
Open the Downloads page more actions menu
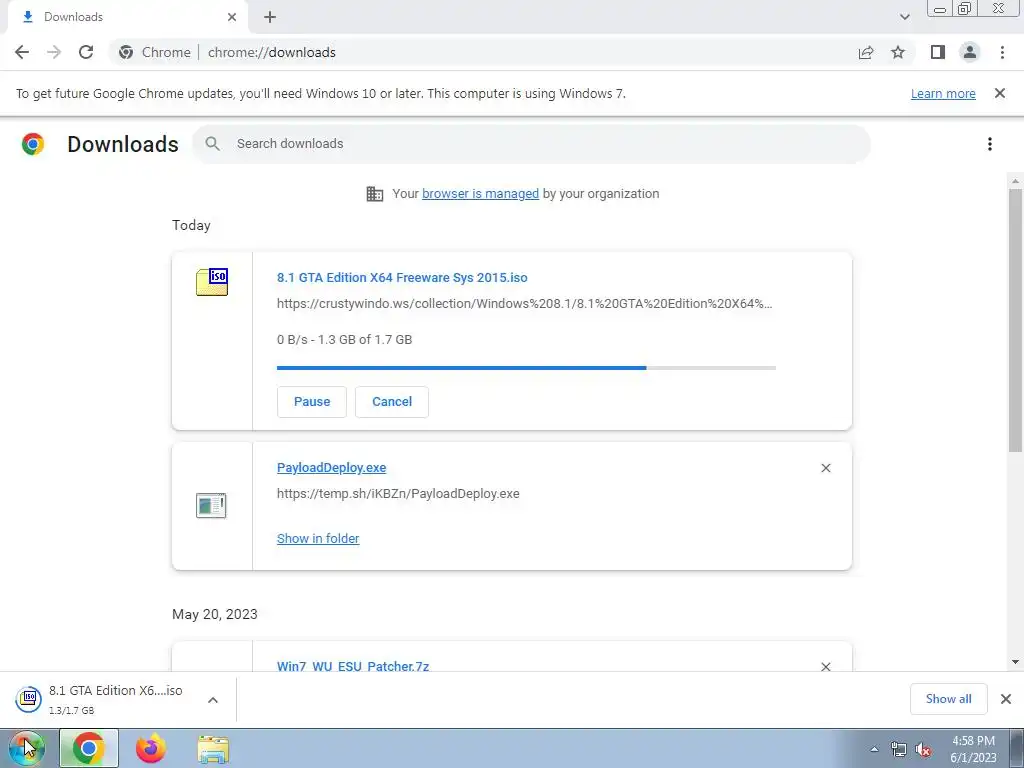tap(990, 144)
